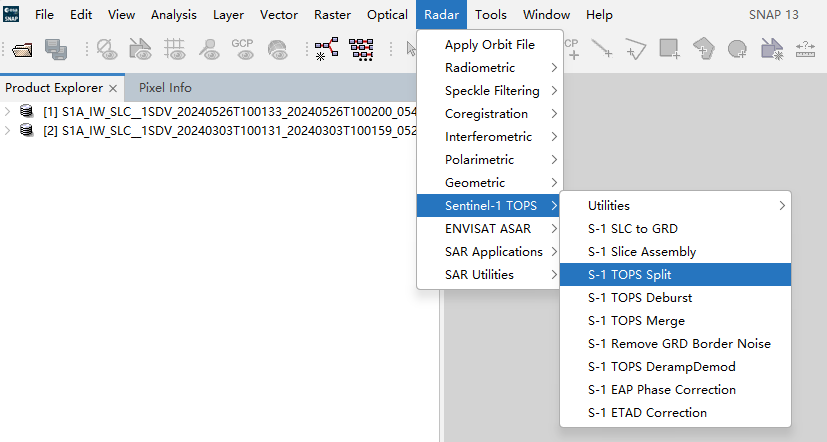Open the File menu
This screenshot has width=827, height=442.
coord(44,14)
